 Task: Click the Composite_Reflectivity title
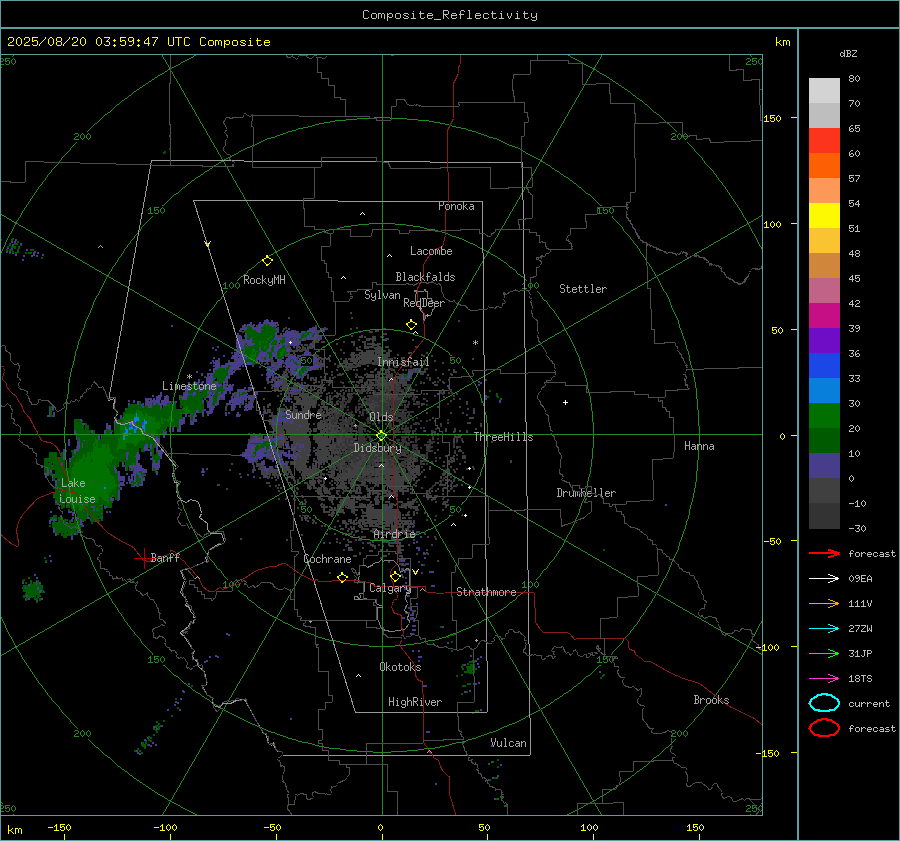(x=450, y=15)
